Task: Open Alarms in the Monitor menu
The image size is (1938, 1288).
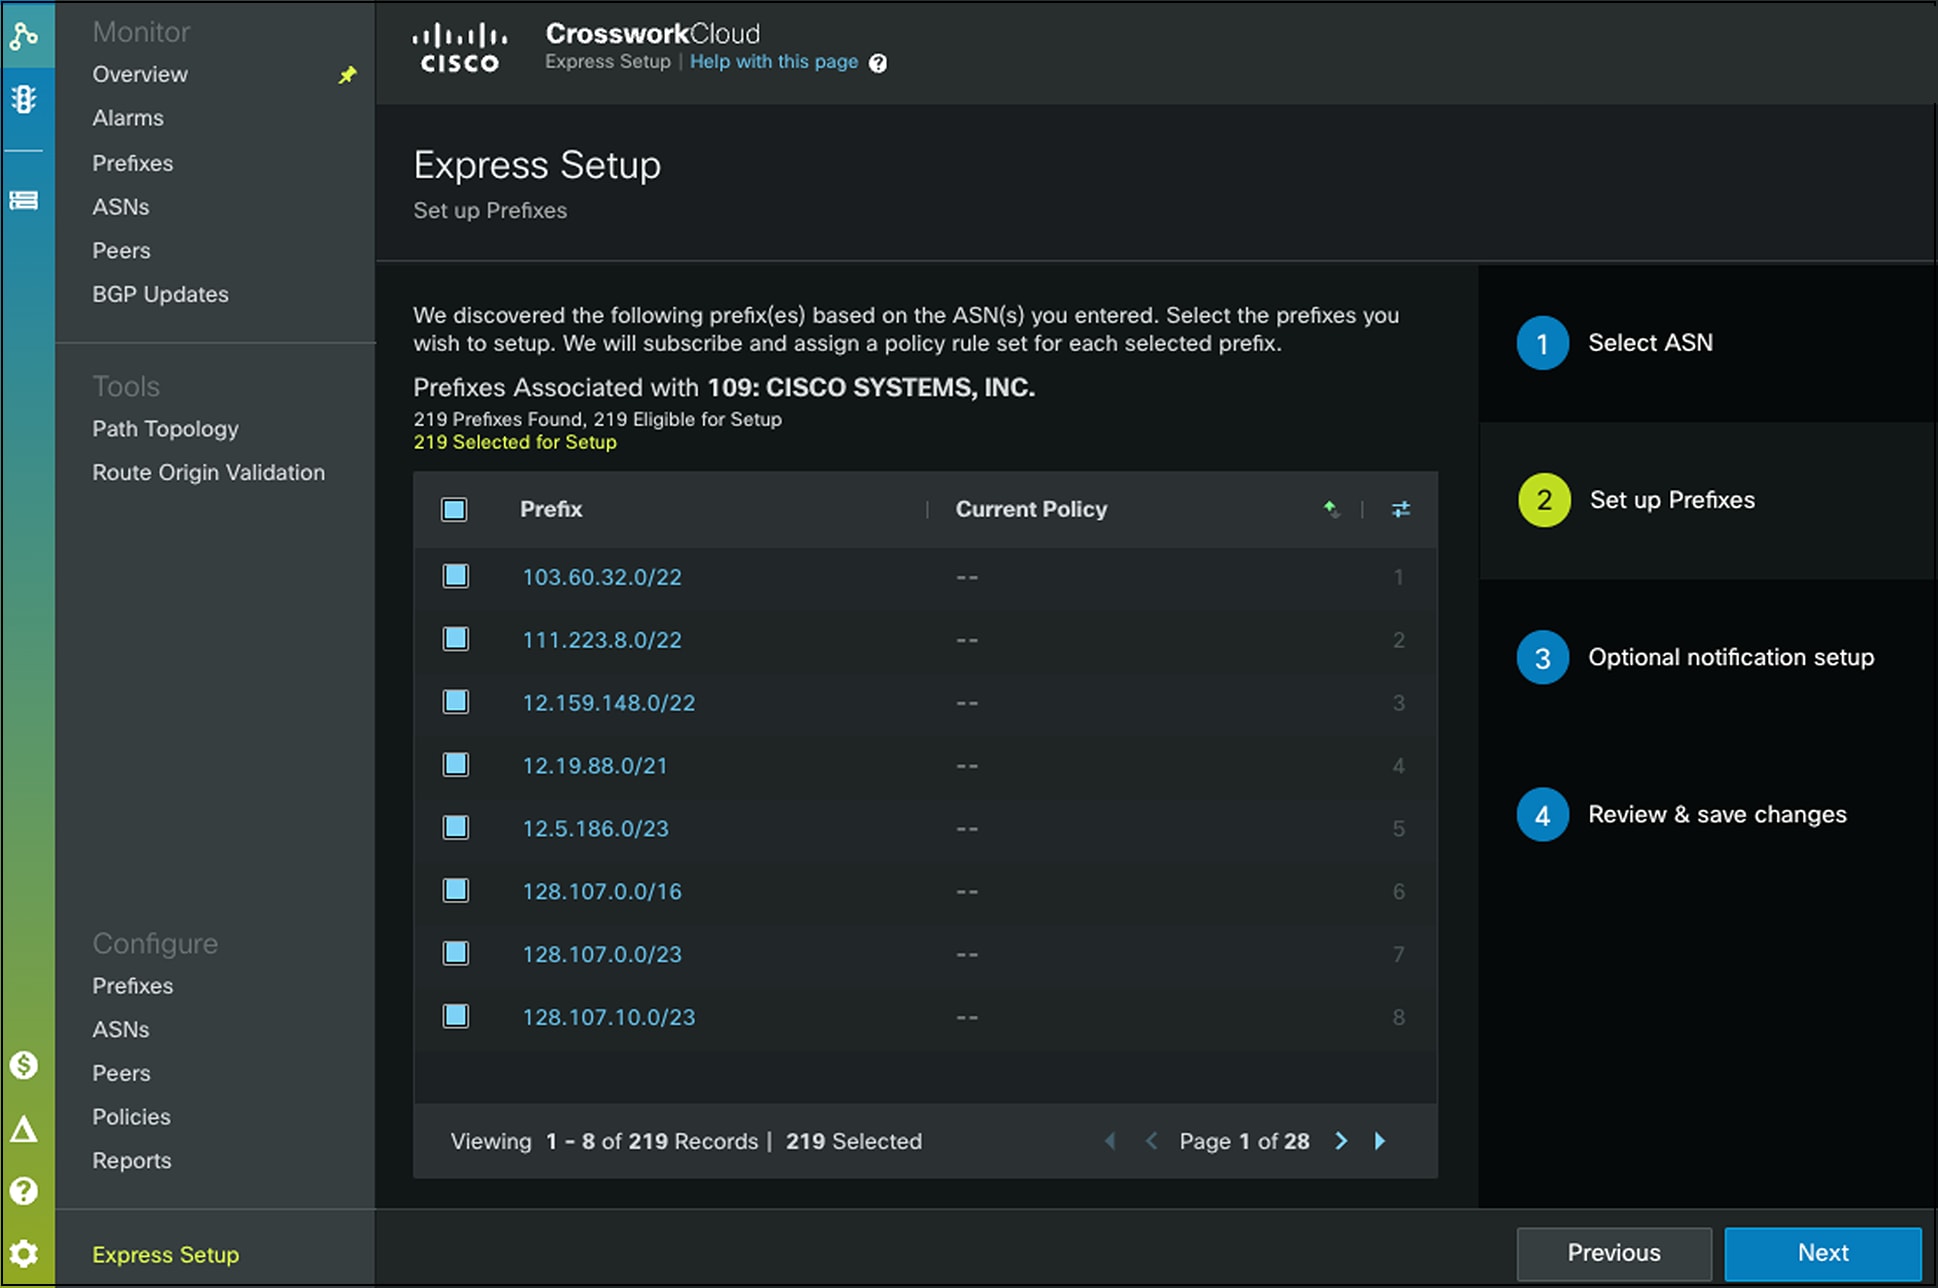Action: click(128, 118)
